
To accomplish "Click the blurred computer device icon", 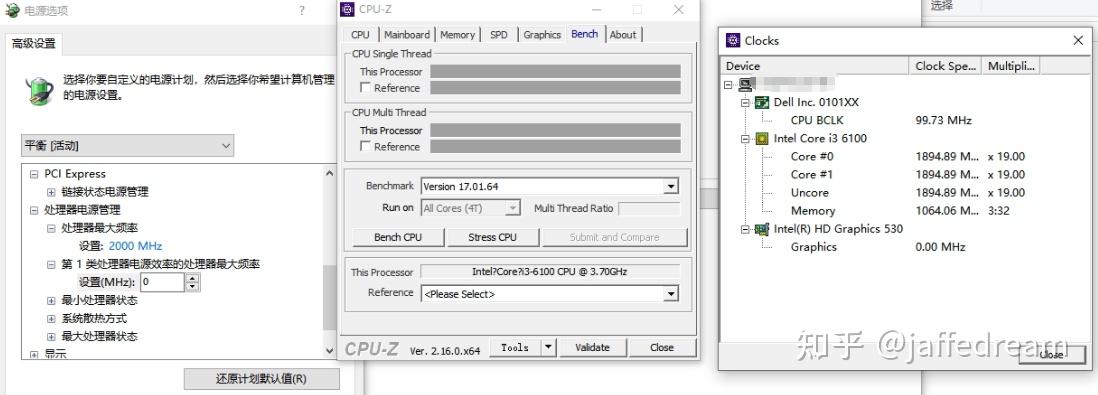I will 745,85.
